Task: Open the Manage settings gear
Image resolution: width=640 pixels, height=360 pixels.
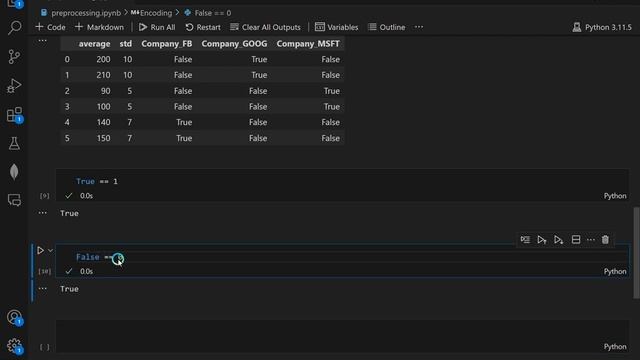Action: pyautogui.click(x=14, y=346)
